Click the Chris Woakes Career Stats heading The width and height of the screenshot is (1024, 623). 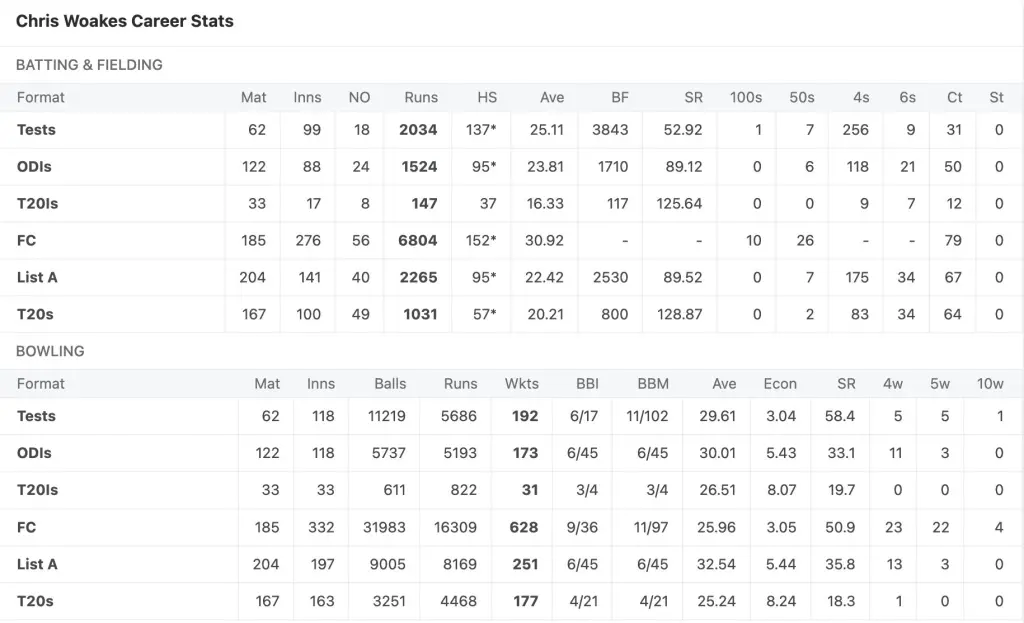click(125, 21)
